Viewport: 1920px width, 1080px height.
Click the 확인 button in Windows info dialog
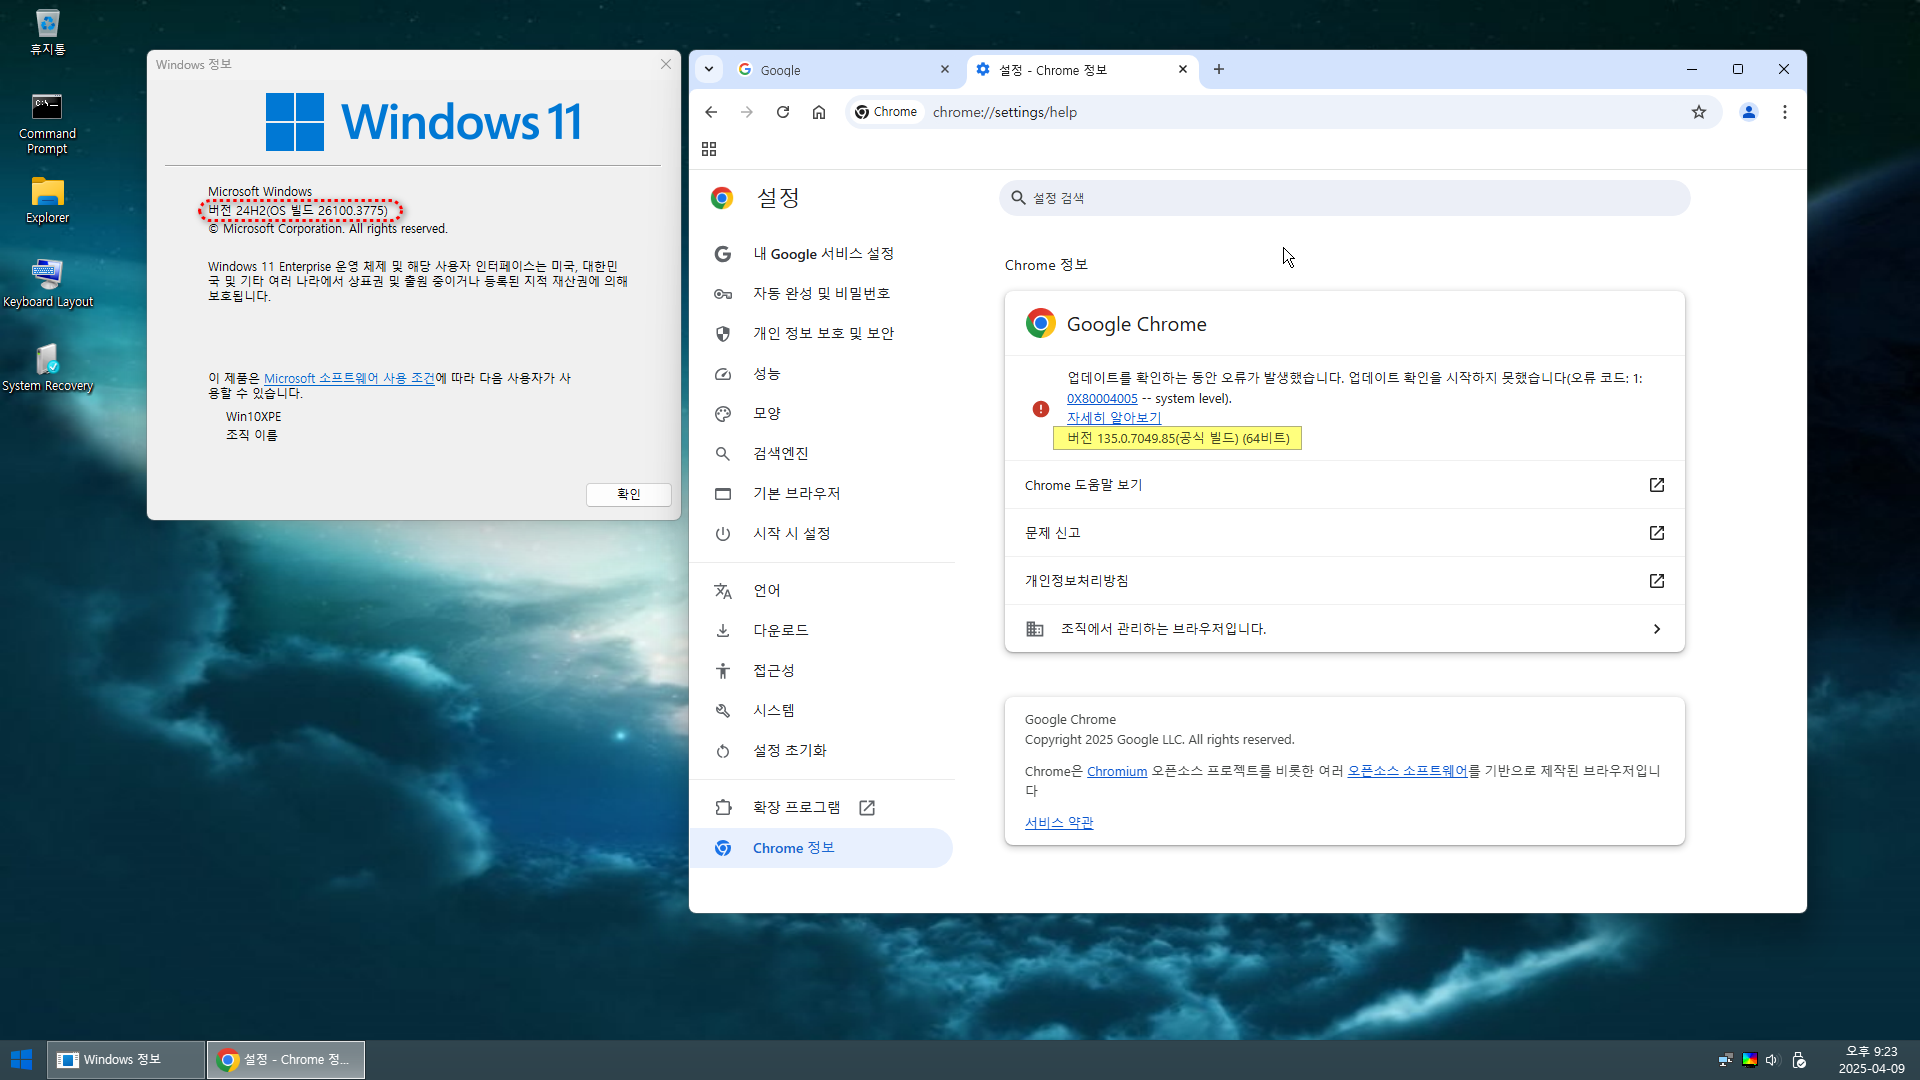[628, 494]
